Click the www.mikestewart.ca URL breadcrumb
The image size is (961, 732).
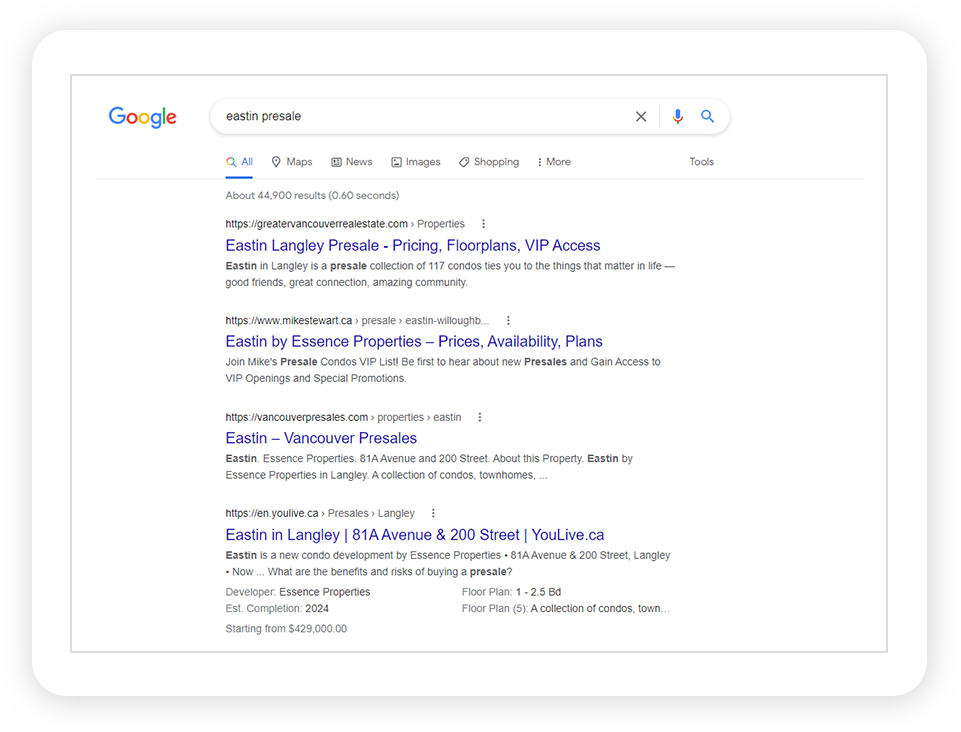pos(357,321)
